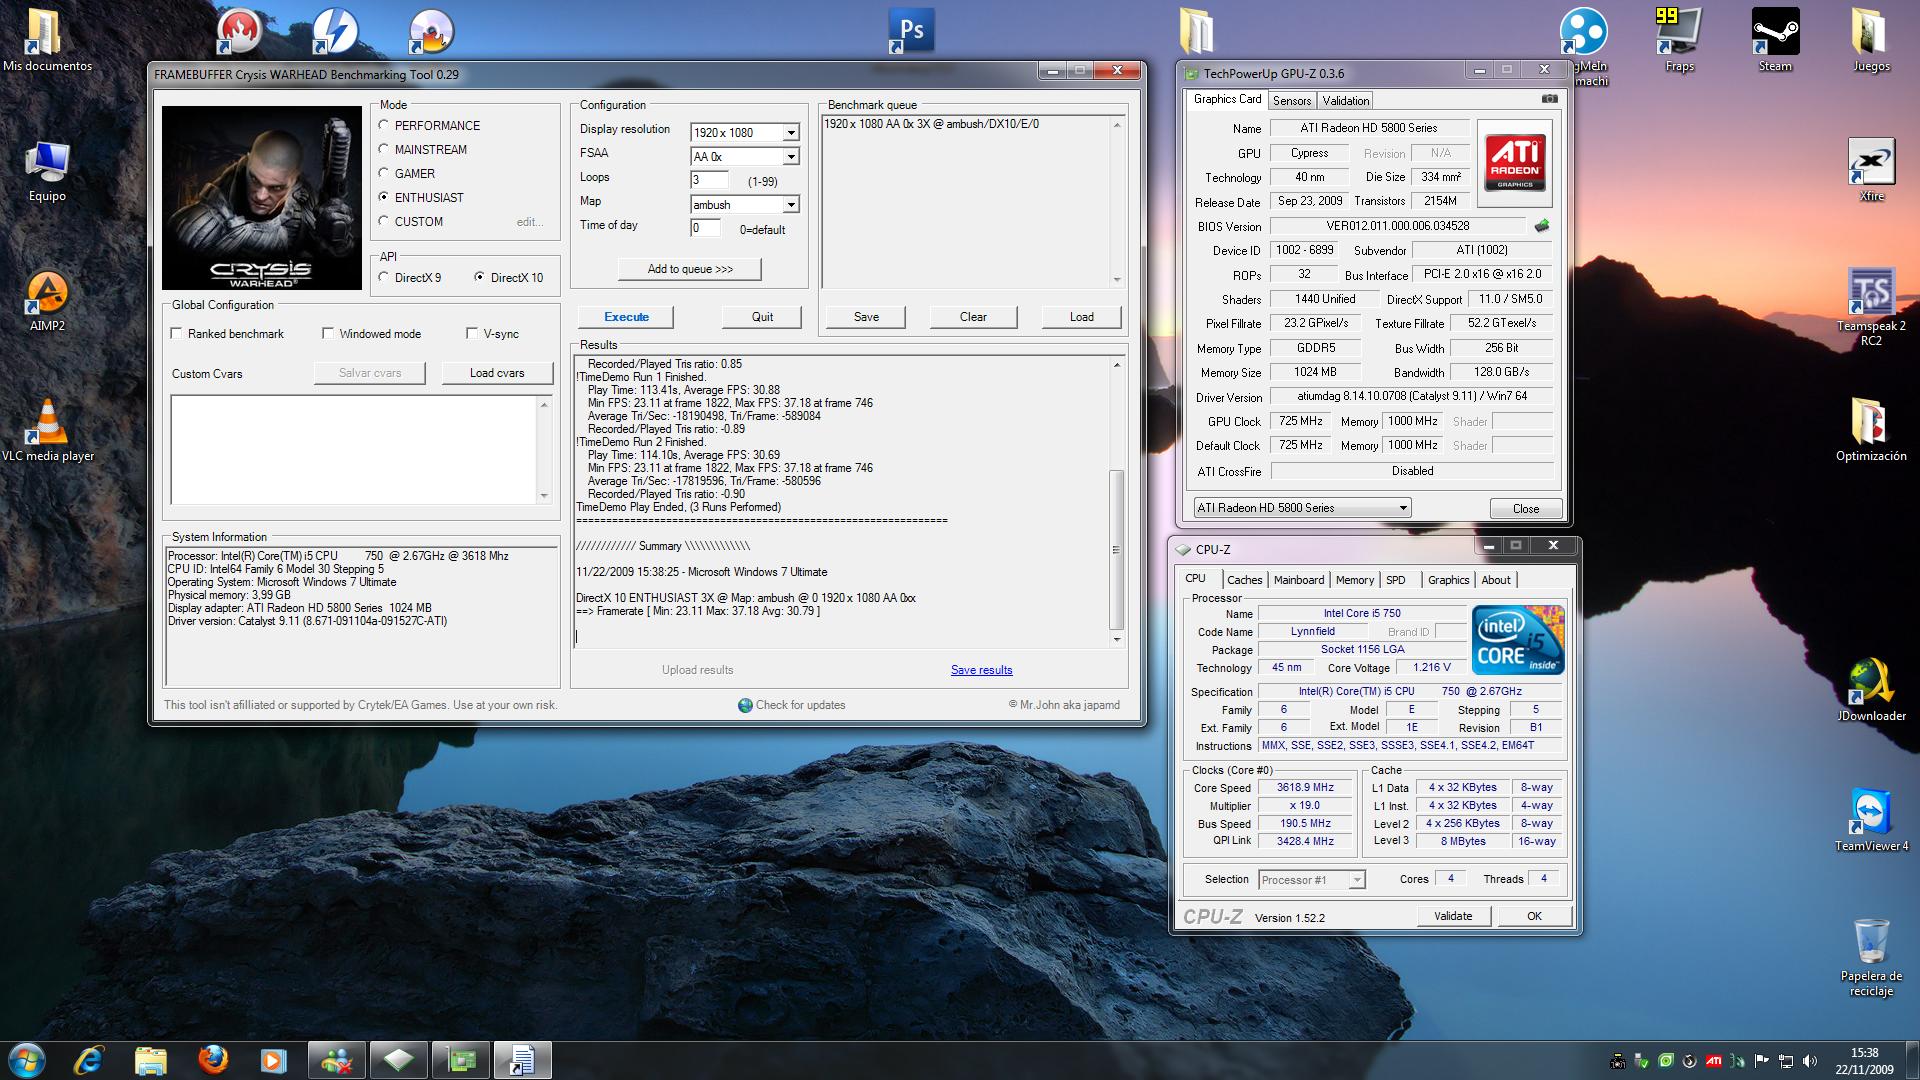Open Papelera de reciclaje
Screen dimensions: 1920x1080
coord(1871,958)
